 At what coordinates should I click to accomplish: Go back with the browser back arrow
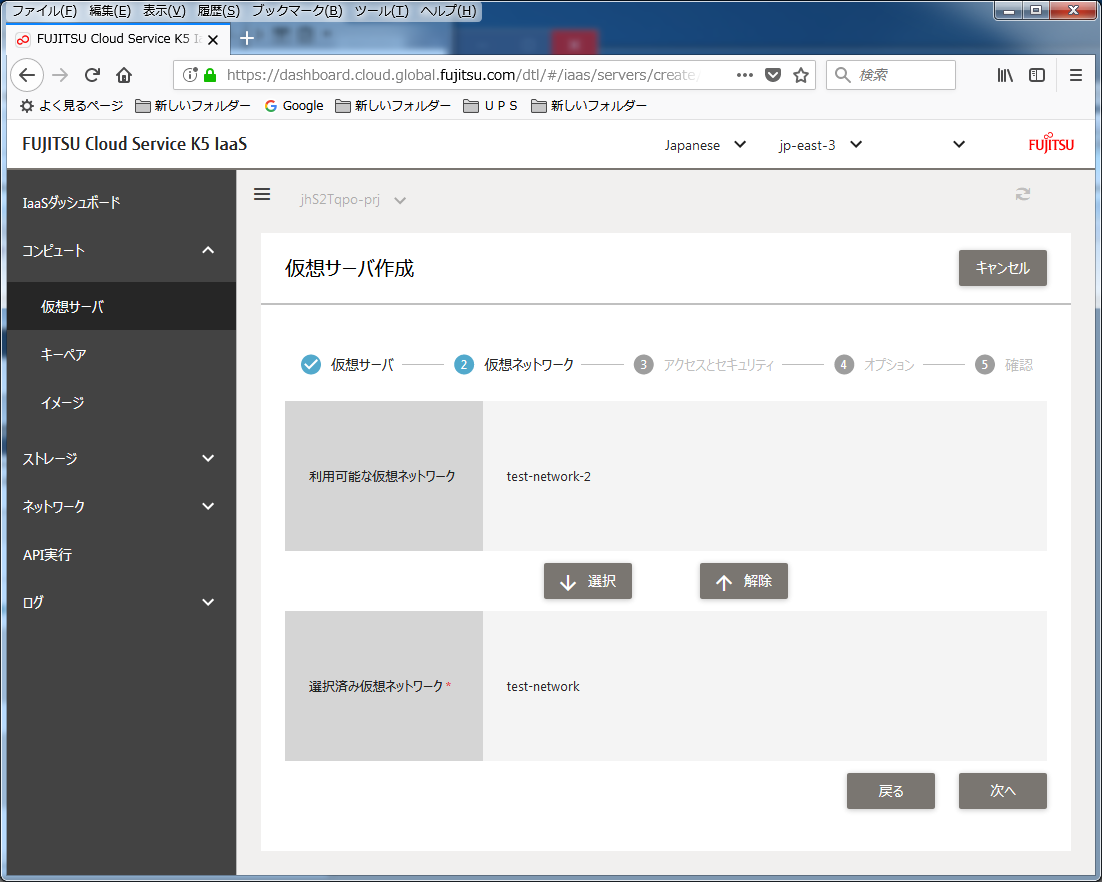click(27, 74)
